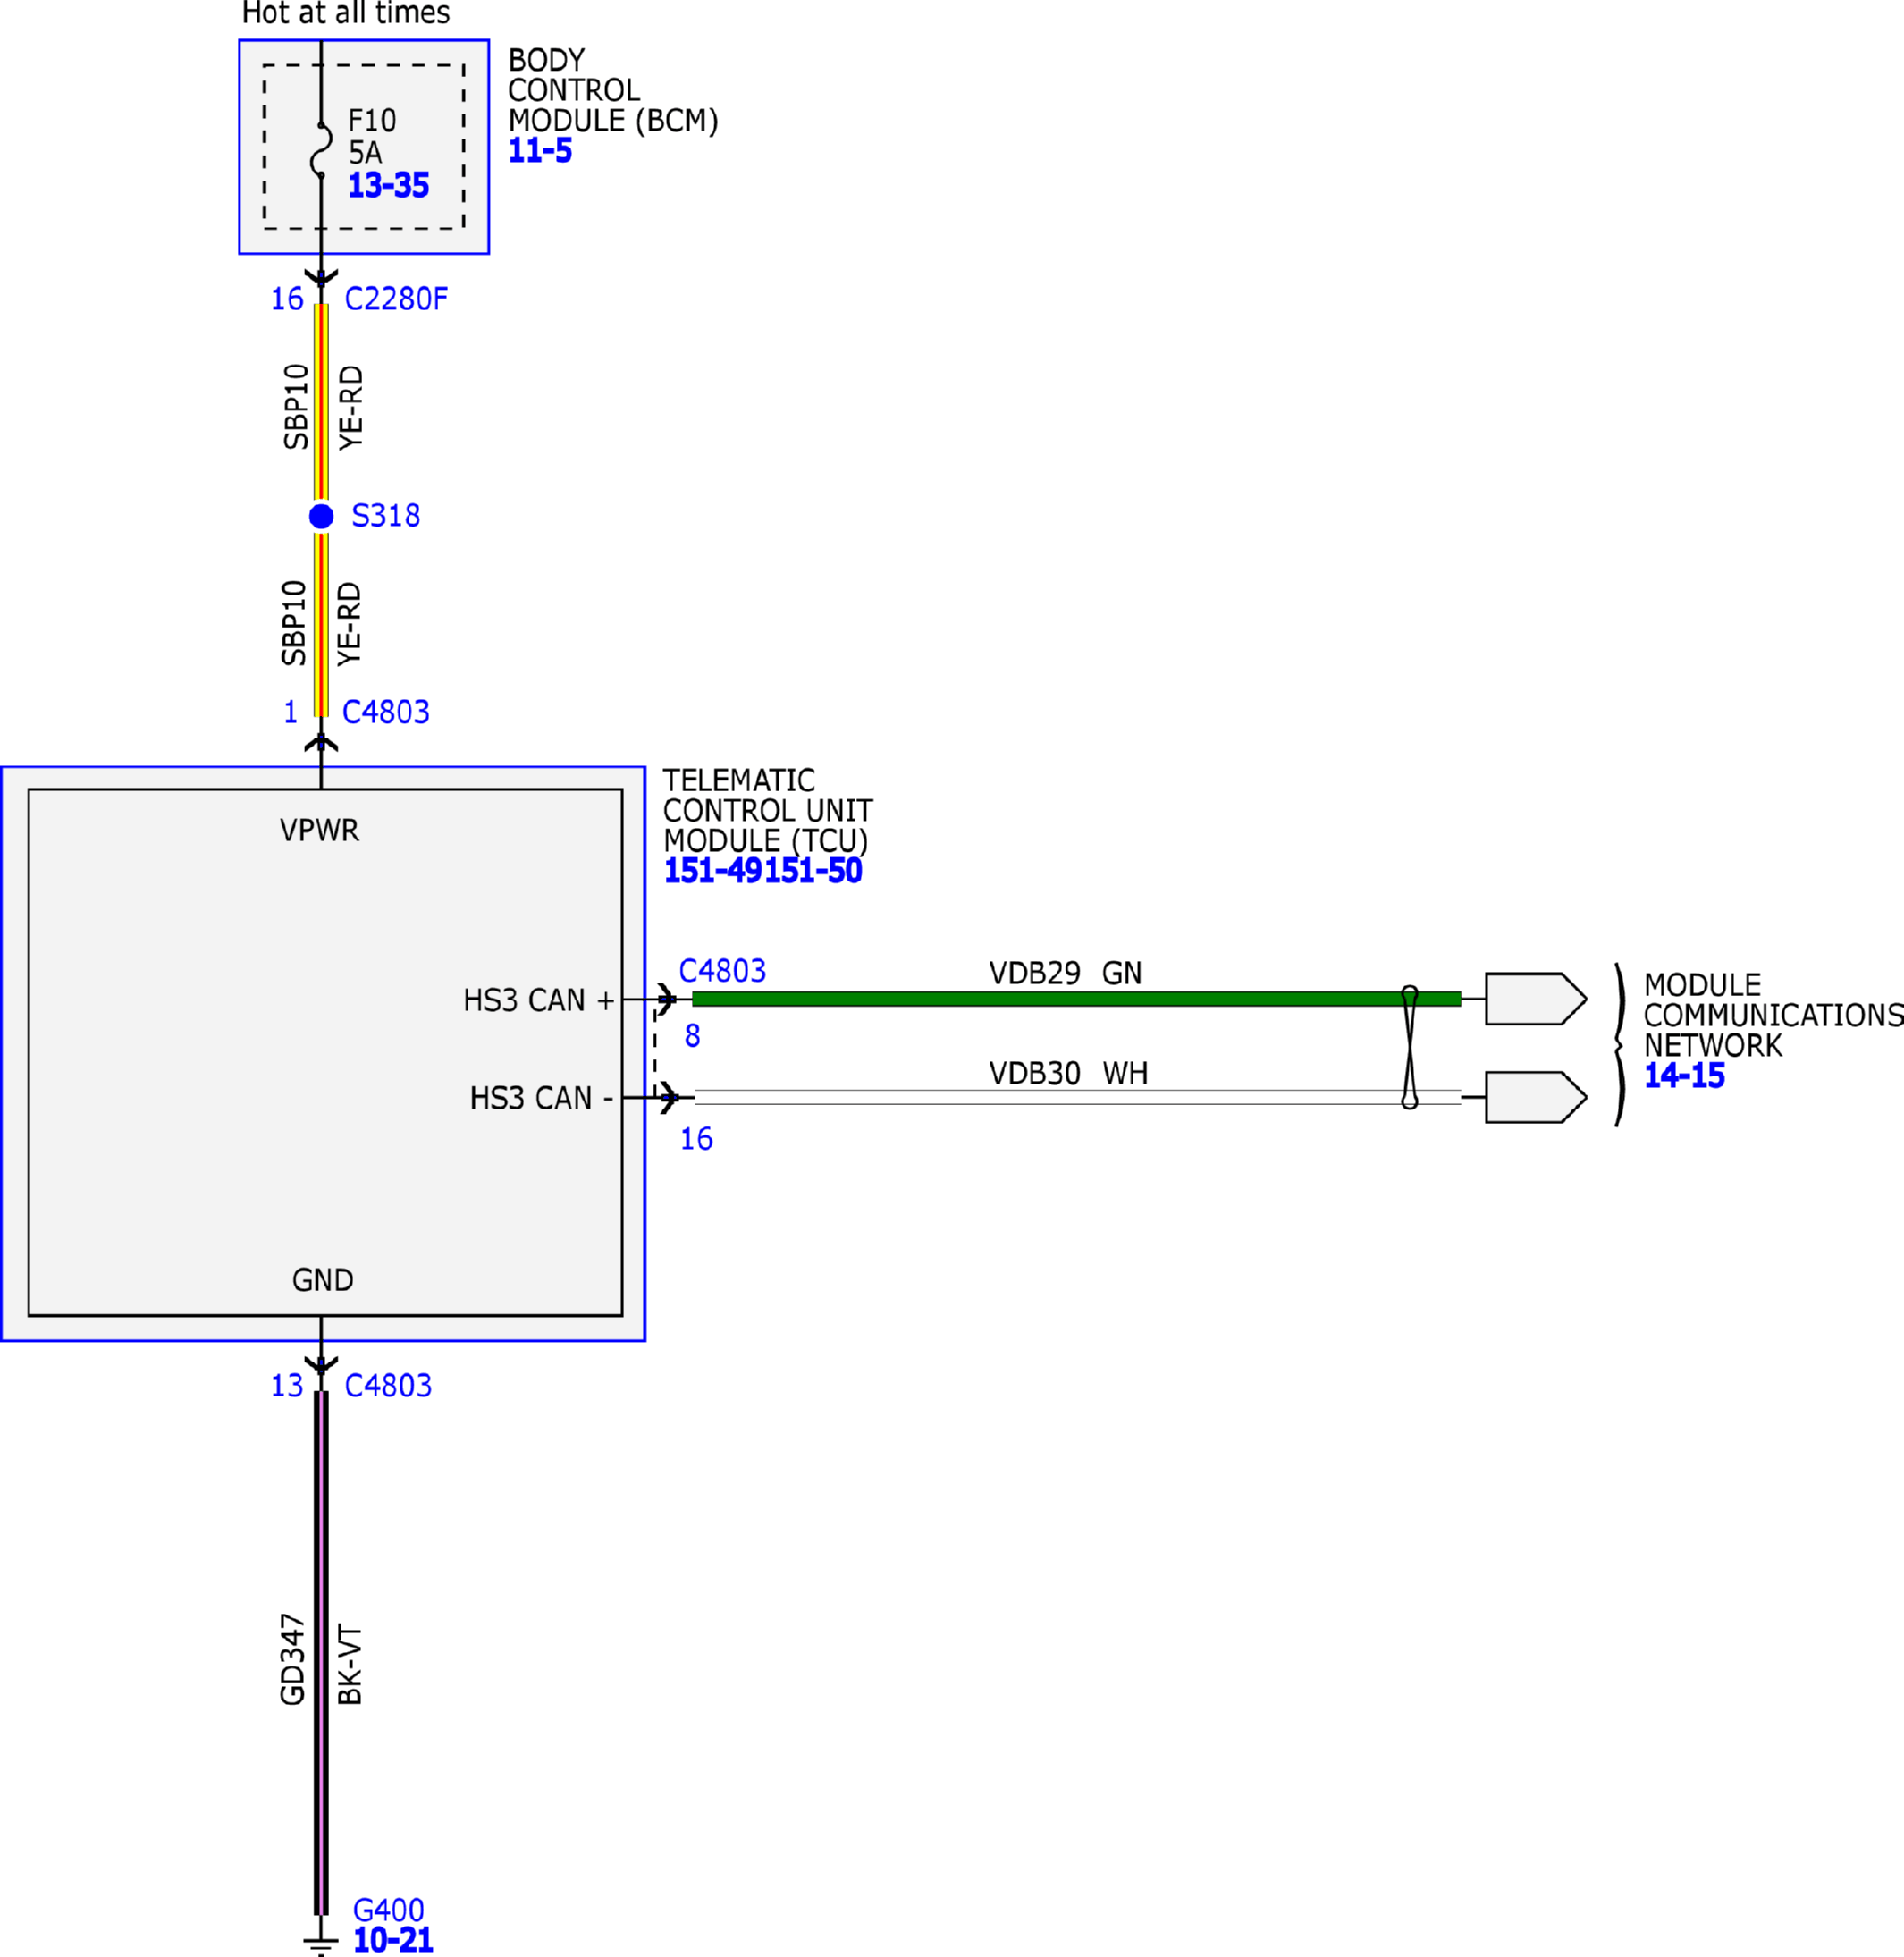This screenshot has width=1904, height=1957.
Task: Click the twisted pair symbol on CAN wires
Action: 1409,1048
